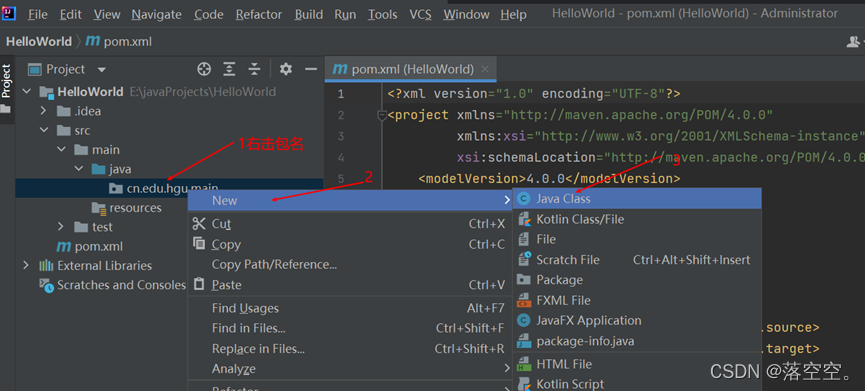This screenshot has width=865, height=391.
Task: Open the Navigate menu
Action: [x=157, y=14]
